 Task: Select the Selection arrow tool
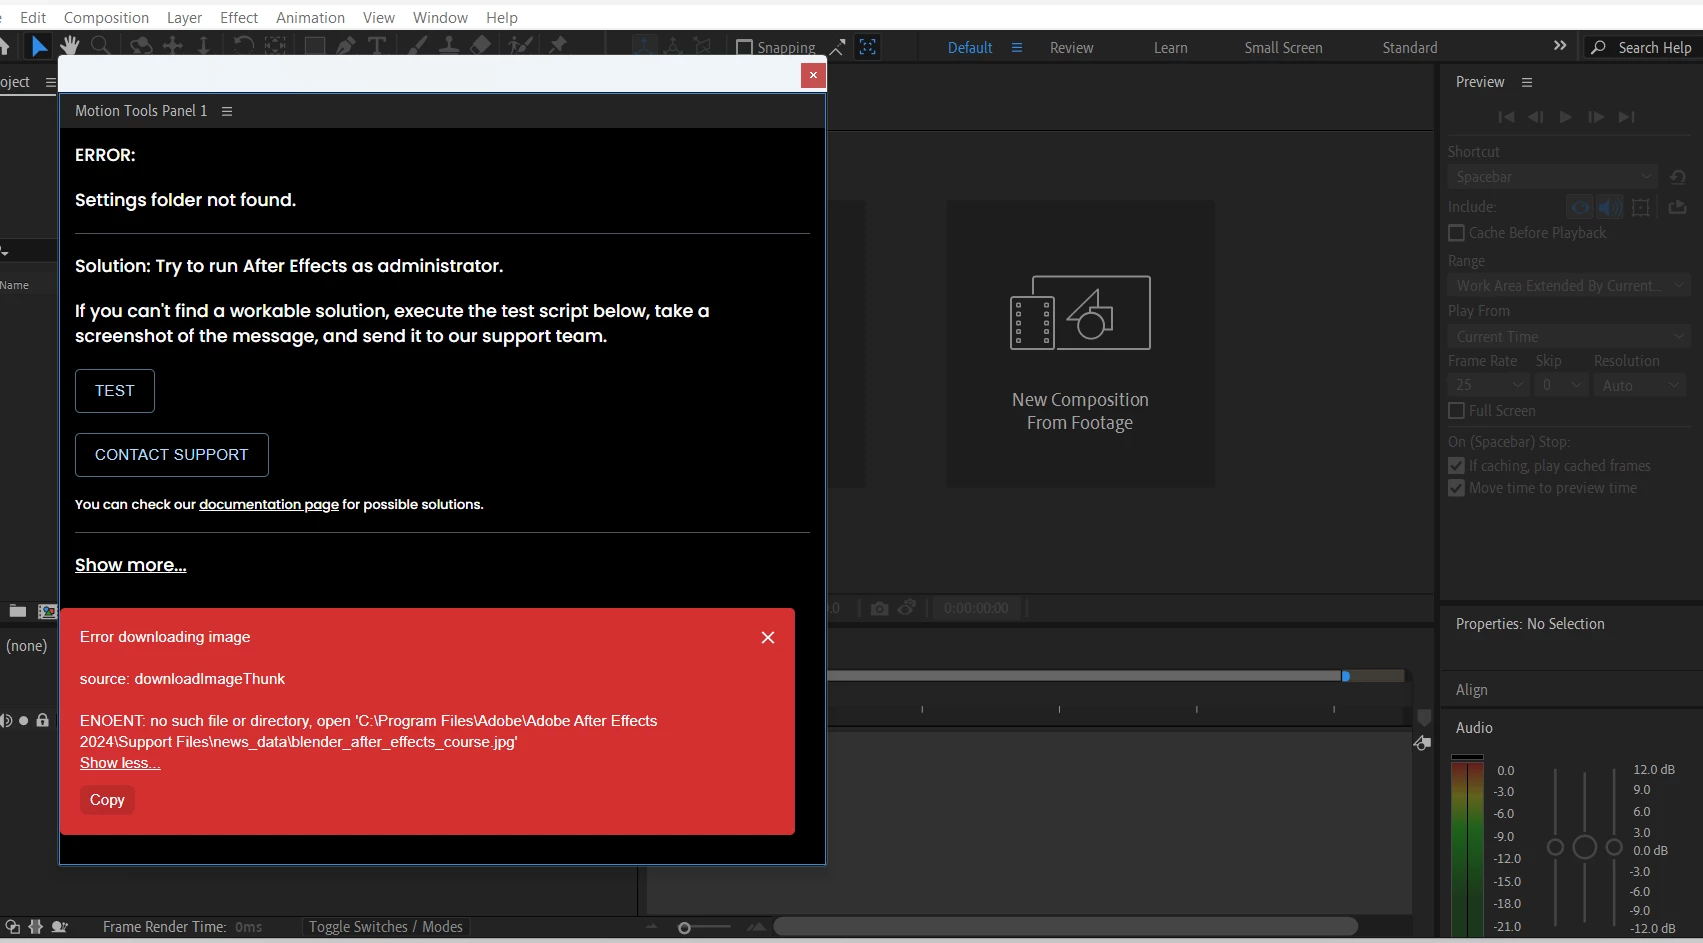coord(39,46)
